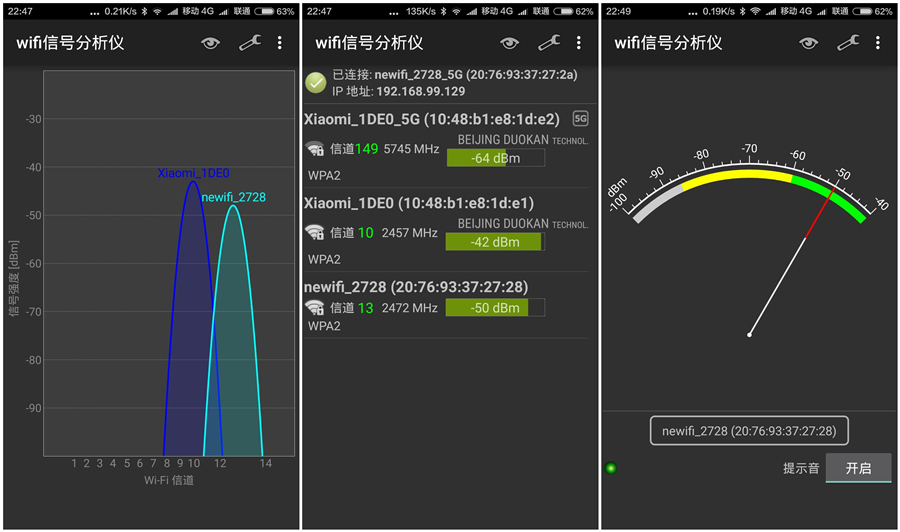Click the -42 dBm signal strength bar
Viewport: 900px width, 532px height.
(x=494, y=242)
